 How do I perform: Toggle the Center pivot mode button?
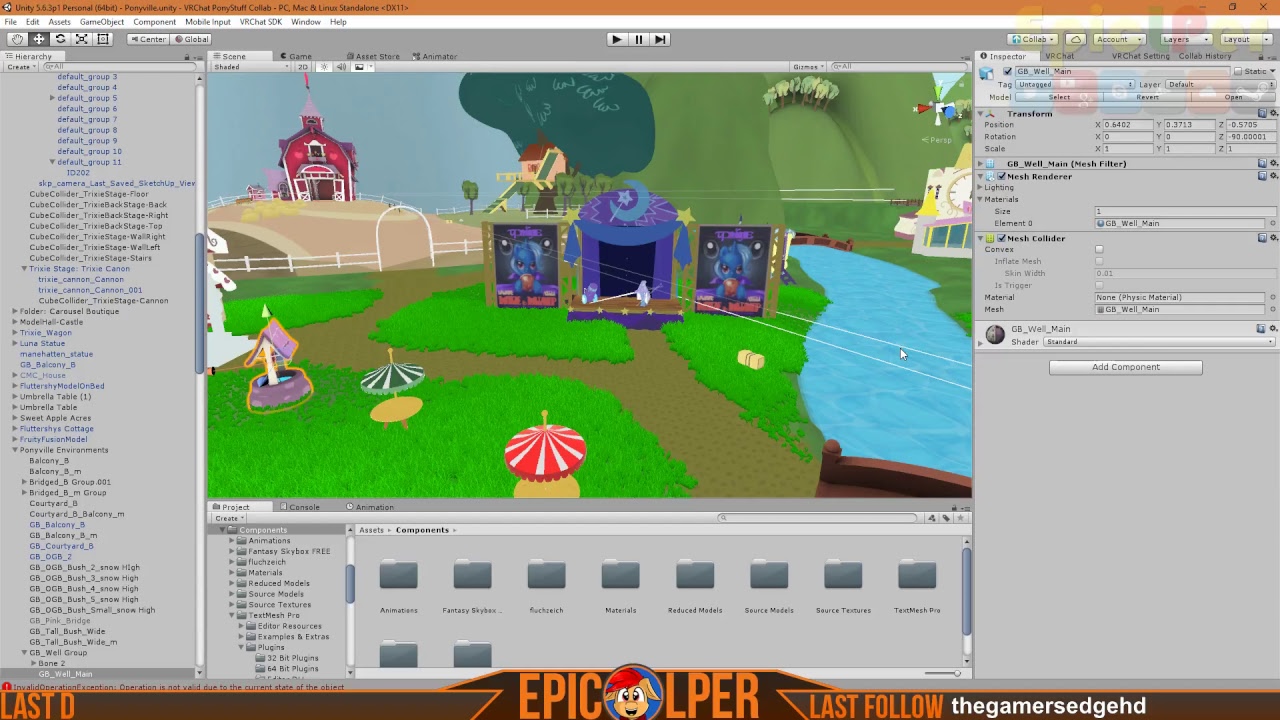pyautogui.click(x=148, y=39)
